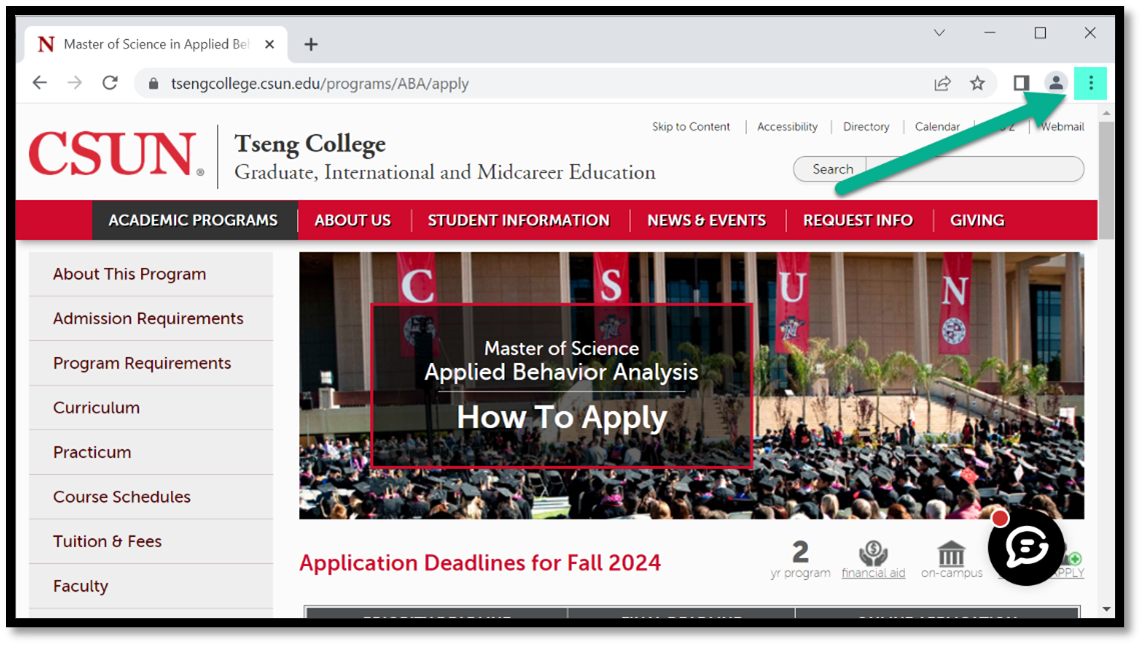The width and height of the screenshot is (1143, 646).
Task: Go to Tuition & Fees page
Action: [x=107, y=541]
